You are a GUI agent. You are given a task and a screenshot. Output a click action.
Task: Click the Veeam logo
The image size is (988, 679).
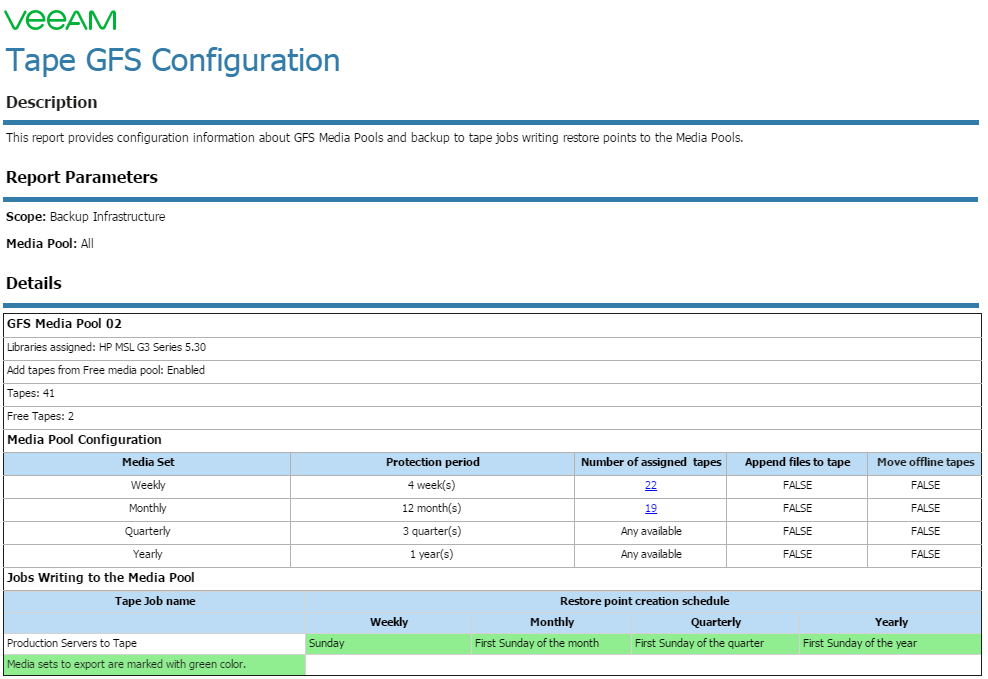[60, 20]
